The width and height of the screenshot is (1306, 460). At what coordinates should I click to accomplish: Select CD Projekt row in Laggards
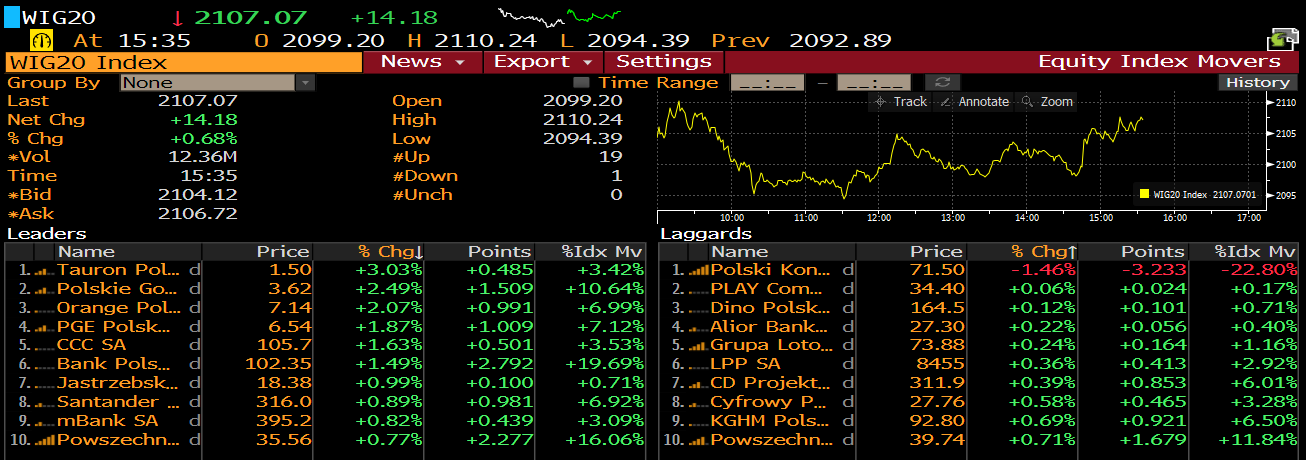pos(979,383)
